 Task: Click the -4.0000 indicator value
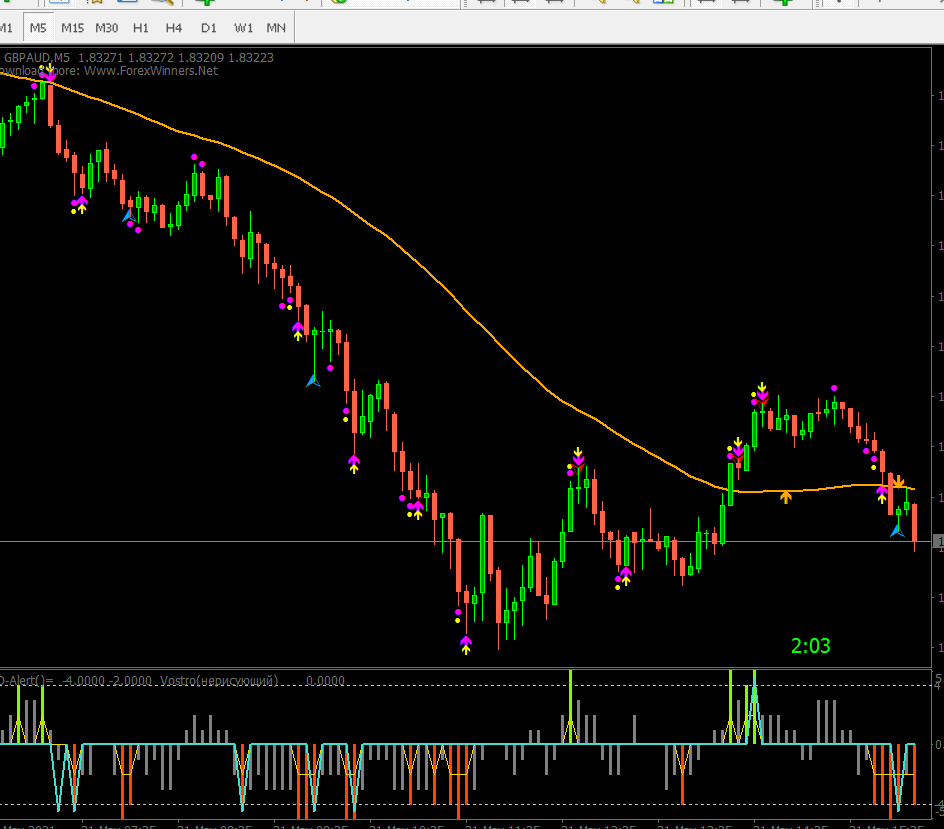(x=84, y=681)
